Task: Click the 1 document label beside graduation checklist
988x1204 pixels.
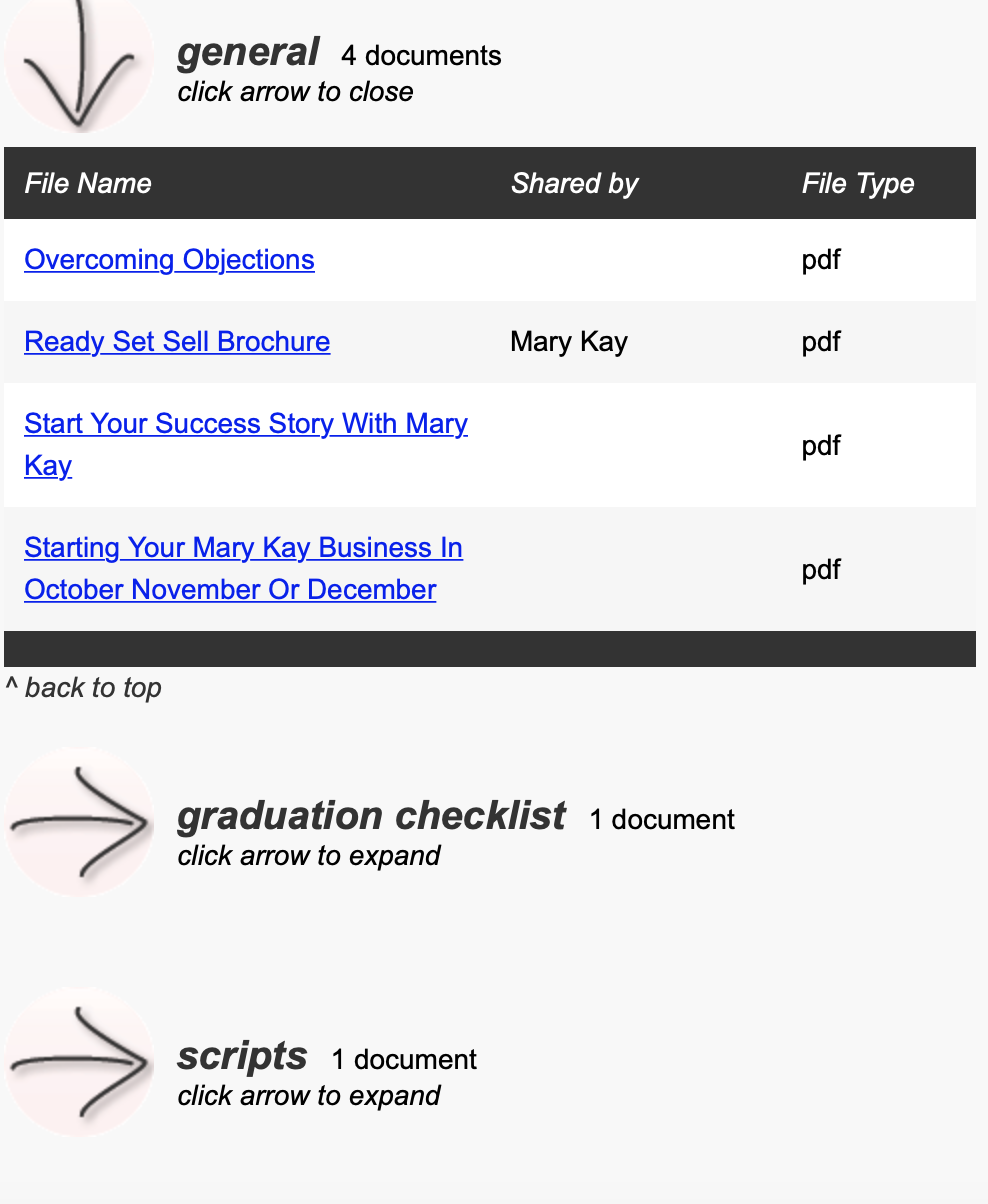Action: pyautogui.click(x=662, y=820)
